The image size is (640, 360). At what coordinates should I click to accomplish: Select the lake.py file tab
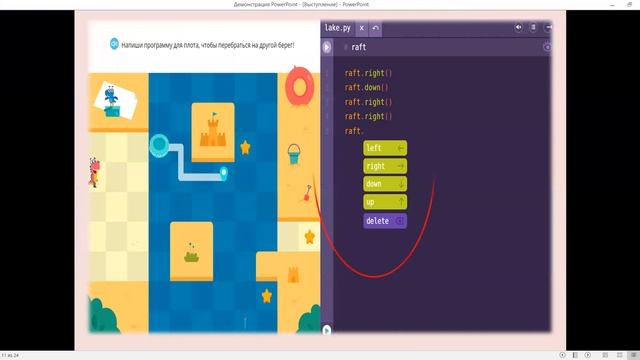(338, 28)
